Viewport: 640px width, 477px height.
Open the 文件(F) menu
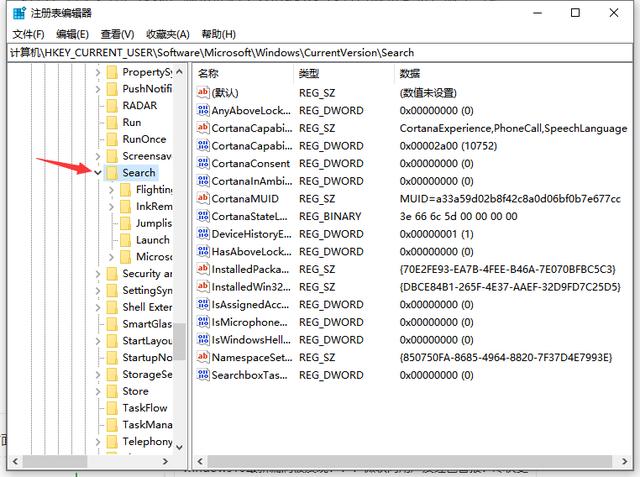[28, 34]
